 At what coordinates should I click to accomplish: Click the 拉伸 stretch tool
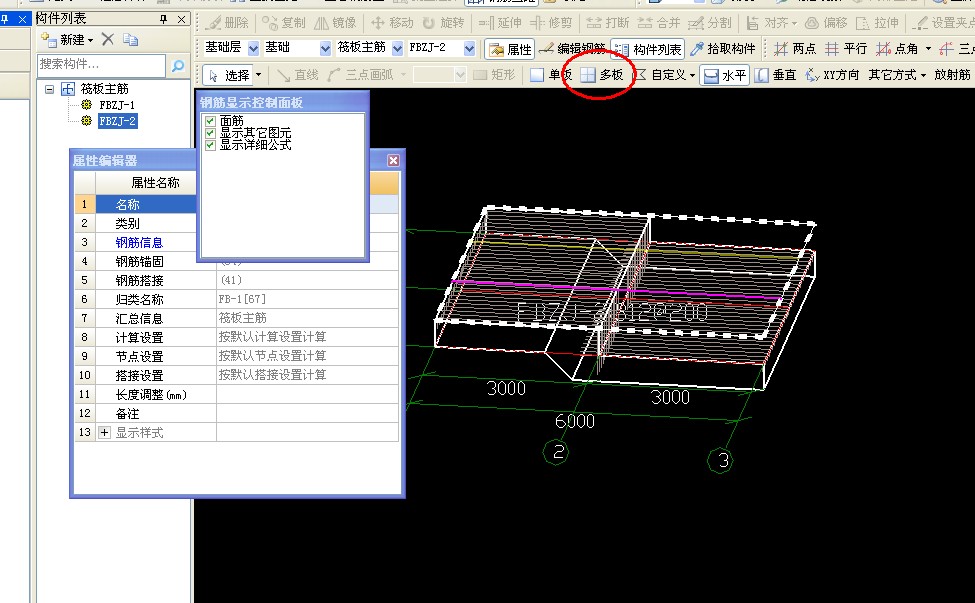(877, 23)
